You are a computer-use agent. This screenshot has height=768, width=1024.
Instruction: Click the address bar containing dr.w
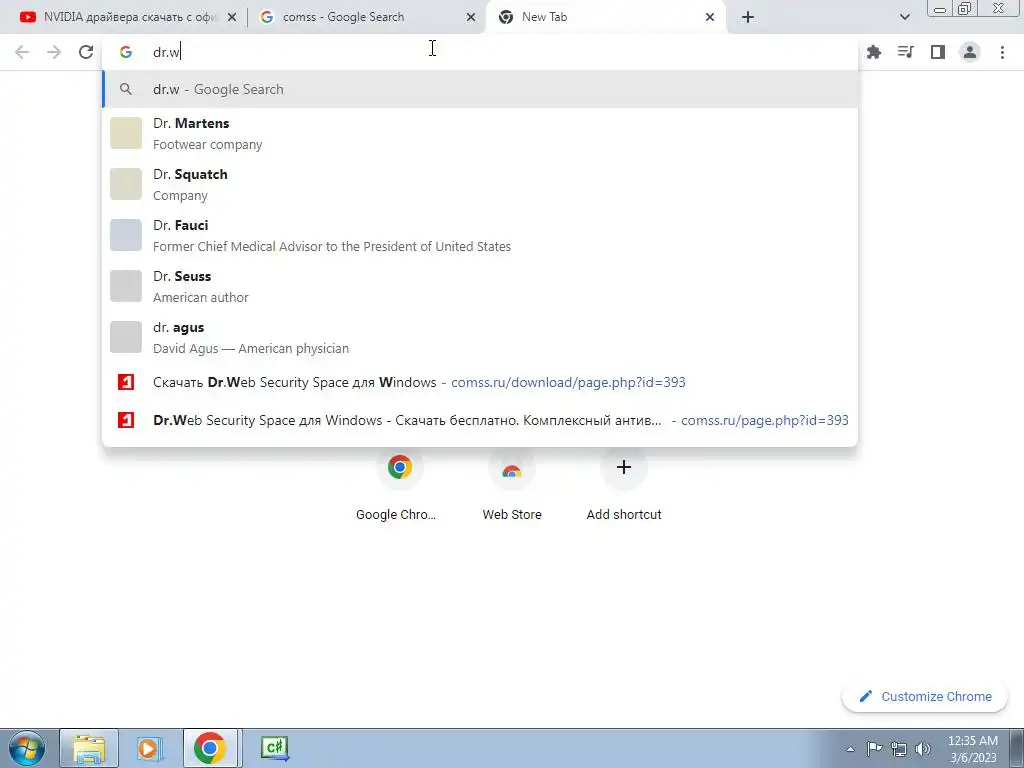tap(480, 52)
